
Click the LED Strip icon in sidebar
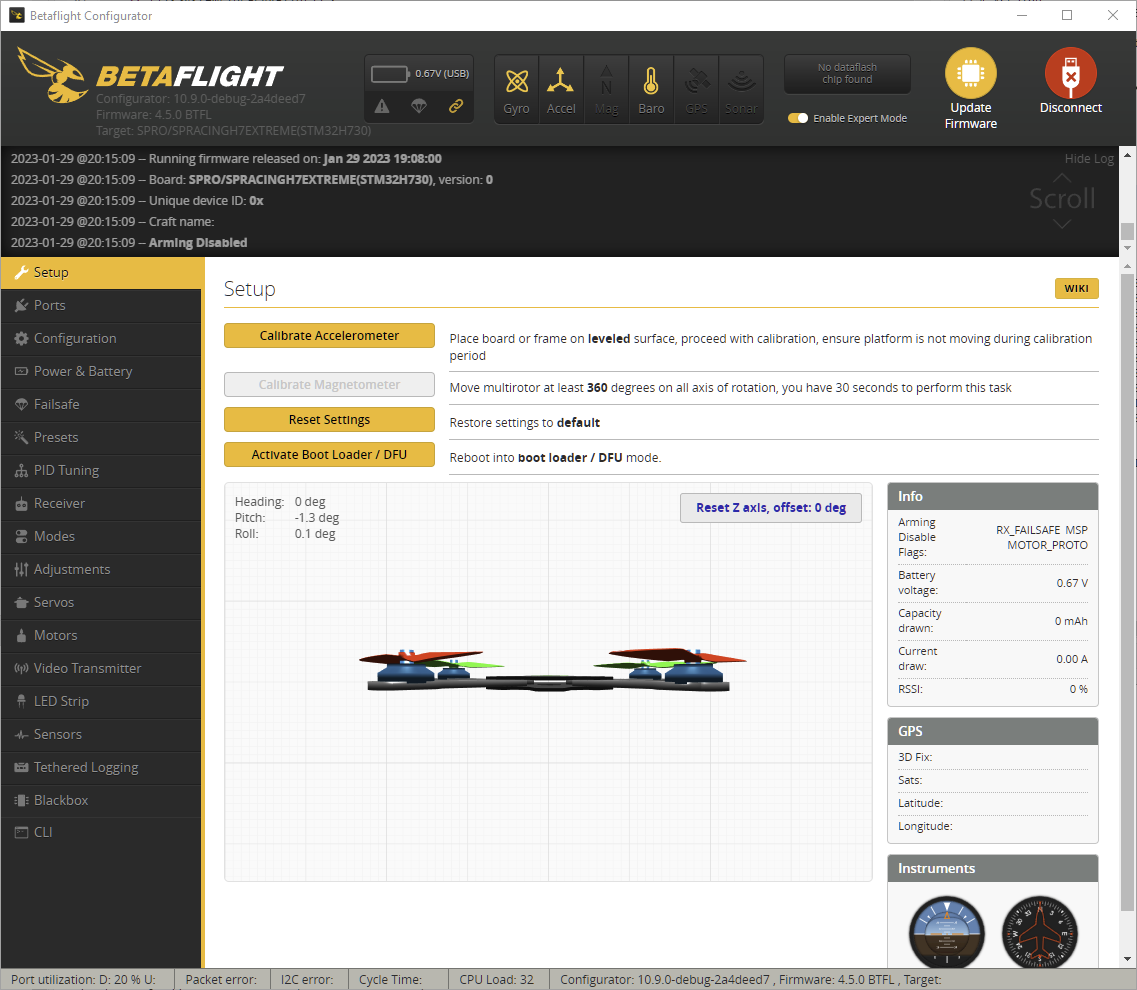[x=21, y=701]
